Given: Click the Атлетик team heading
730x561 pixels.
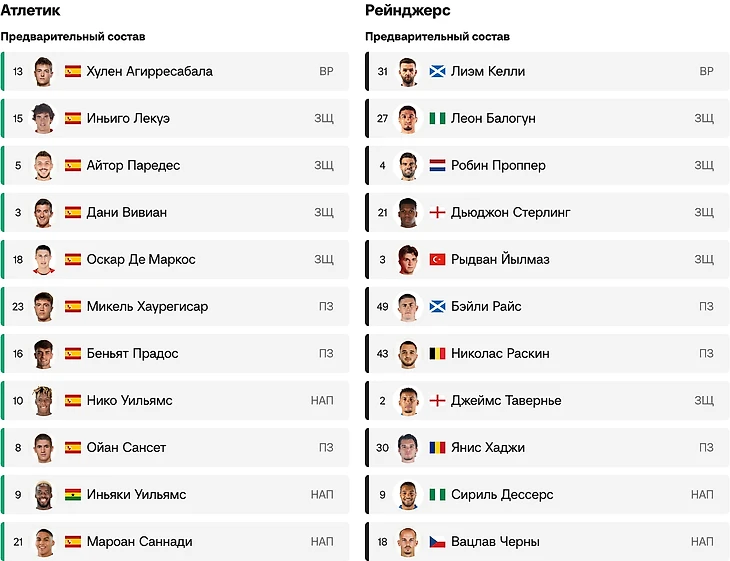Looking at the screenshot, I should click(30, 10).
